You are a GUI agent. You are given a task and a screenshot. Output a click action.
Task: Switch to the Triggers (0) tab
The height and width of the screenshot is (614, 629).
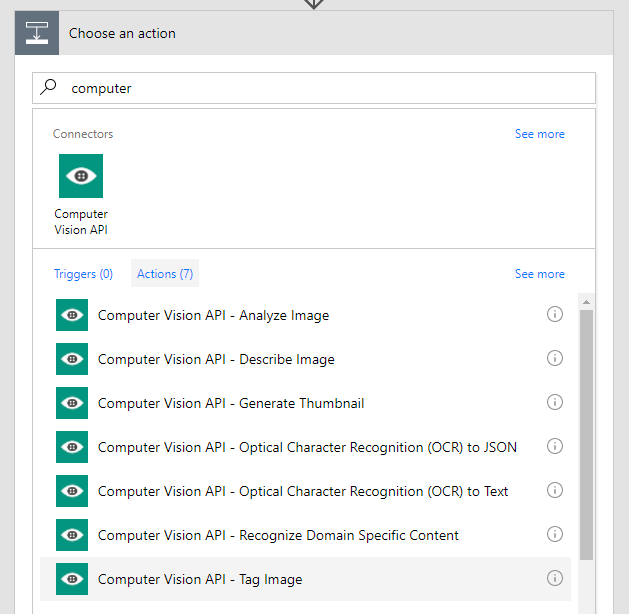point(83,274)
